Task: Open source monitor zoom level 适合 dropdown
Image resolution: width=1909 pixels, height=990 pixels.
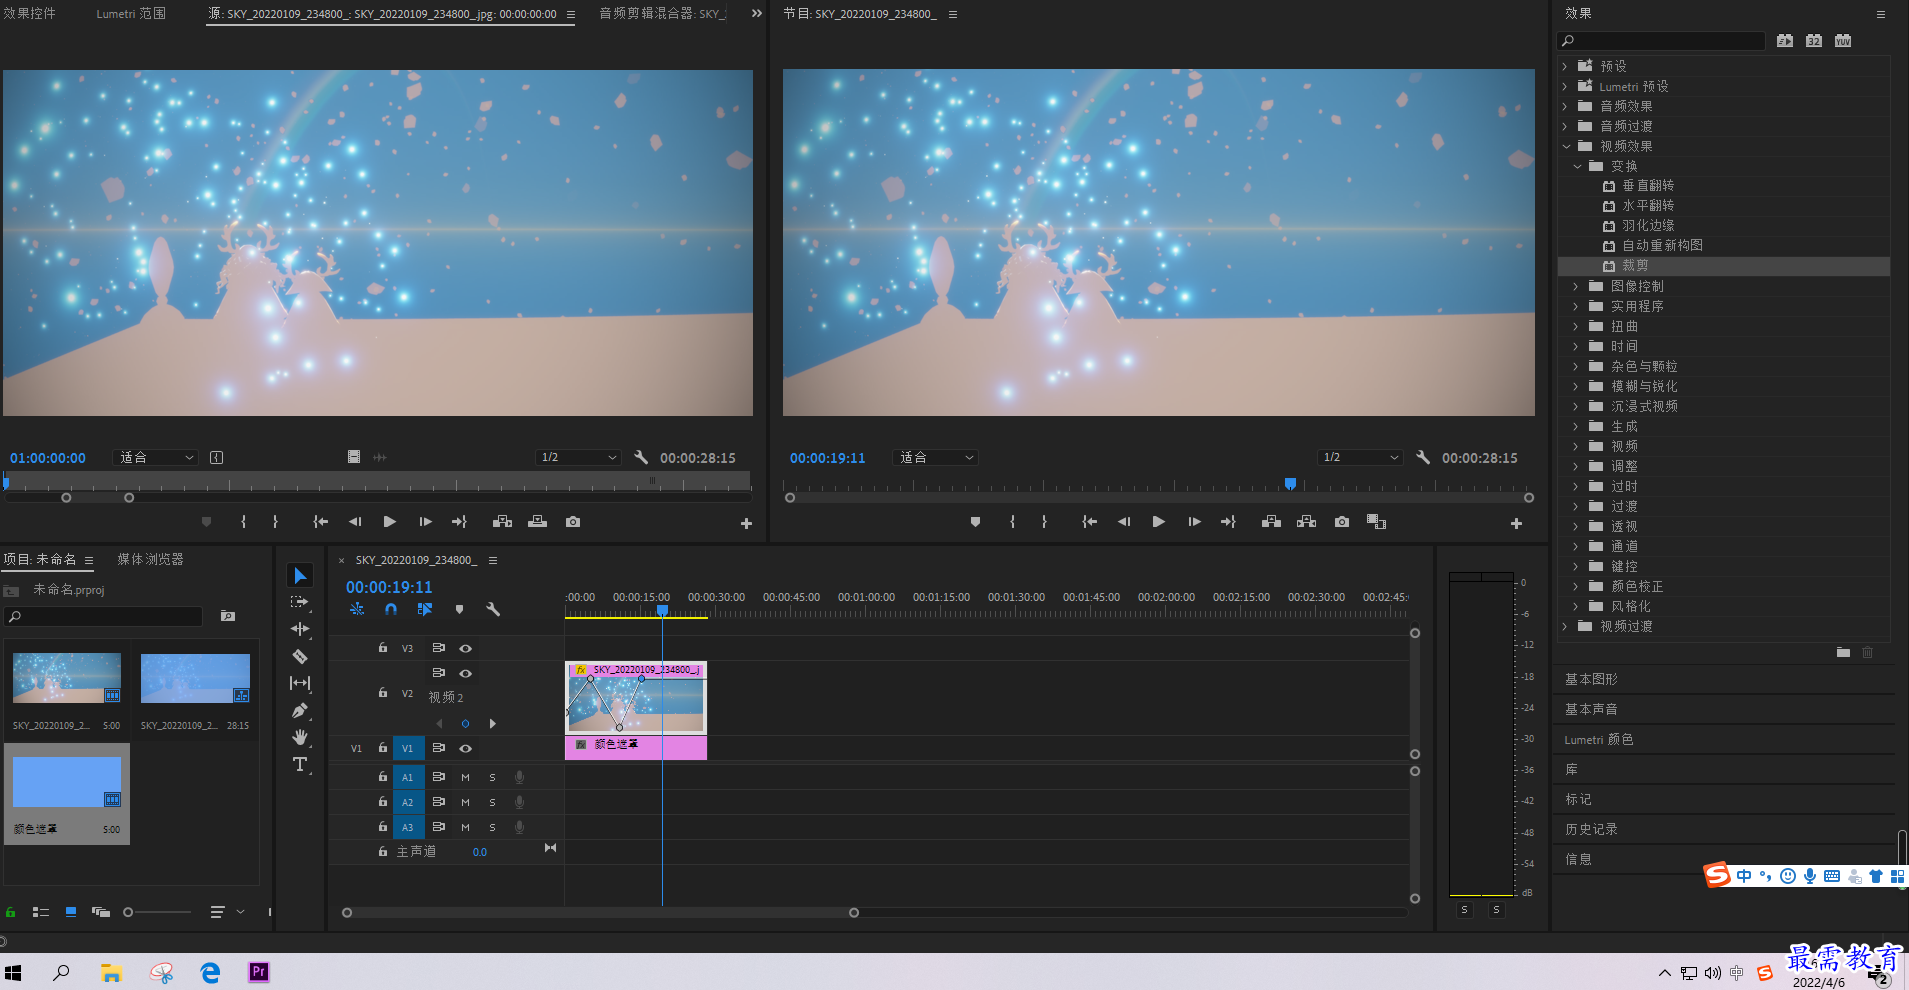Action: [x=156, y=457]
